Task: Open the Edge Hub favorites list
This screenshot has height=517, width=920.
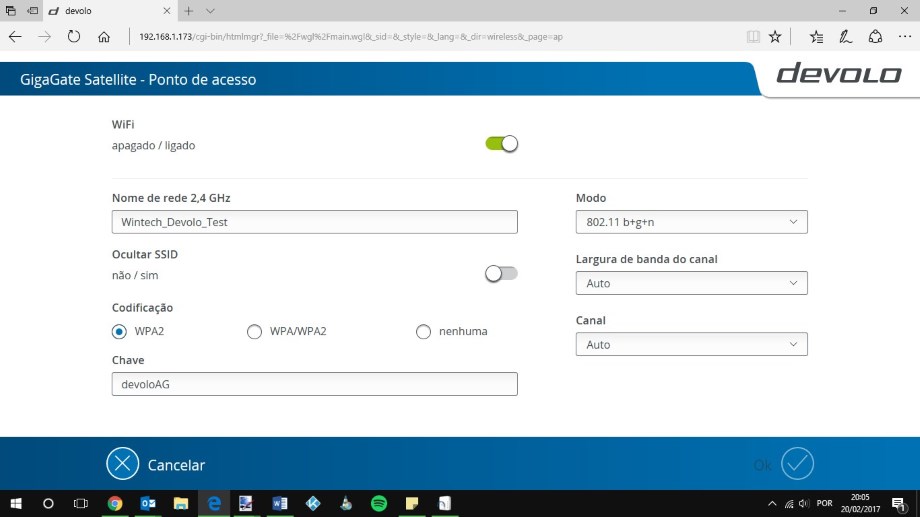Action: point(816,37)
